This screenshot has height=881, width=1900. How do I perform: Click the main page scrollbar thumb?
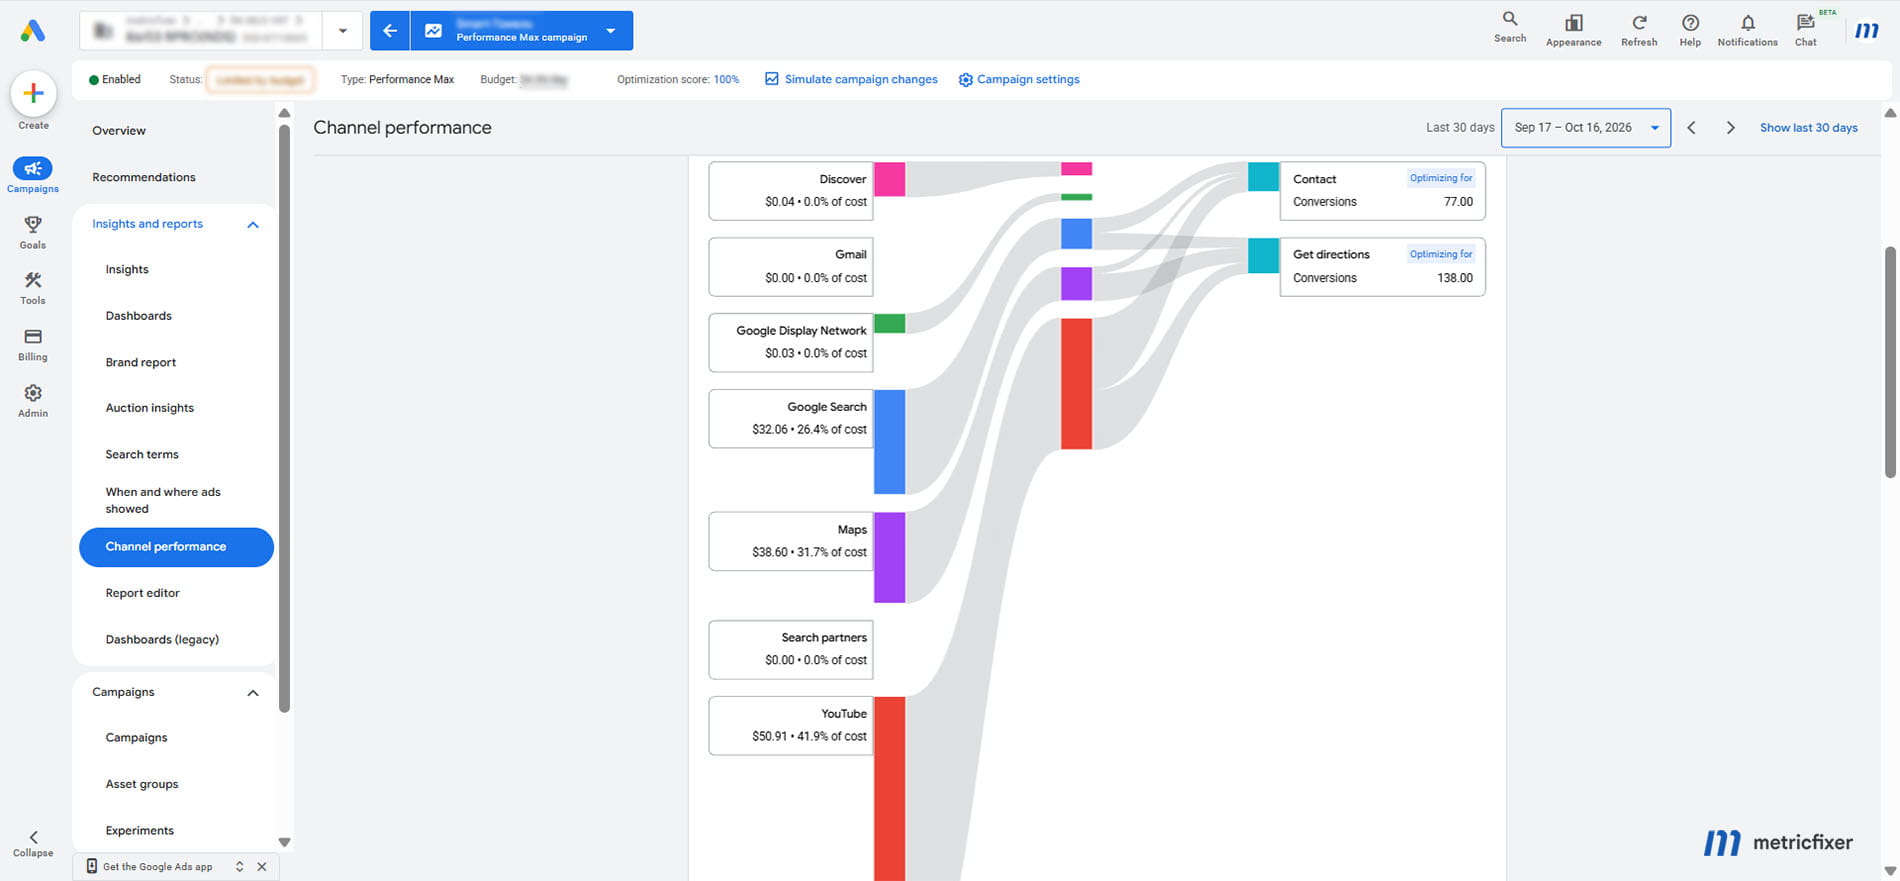coord(1890,362)
